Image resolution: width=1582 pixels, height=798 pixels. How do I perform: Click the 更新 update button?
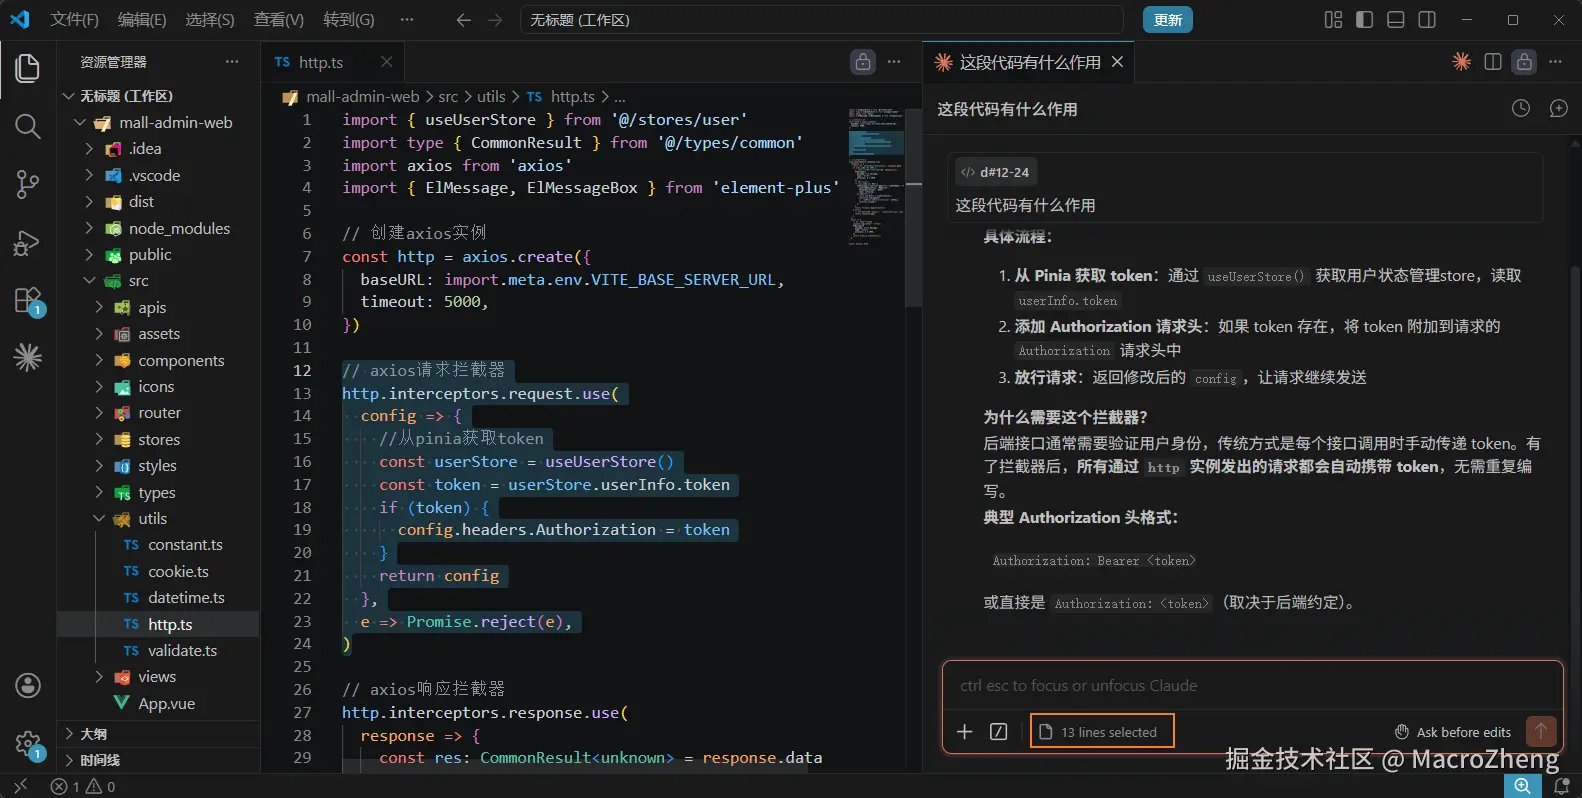pyautogui.click(x=1168, y=20)
